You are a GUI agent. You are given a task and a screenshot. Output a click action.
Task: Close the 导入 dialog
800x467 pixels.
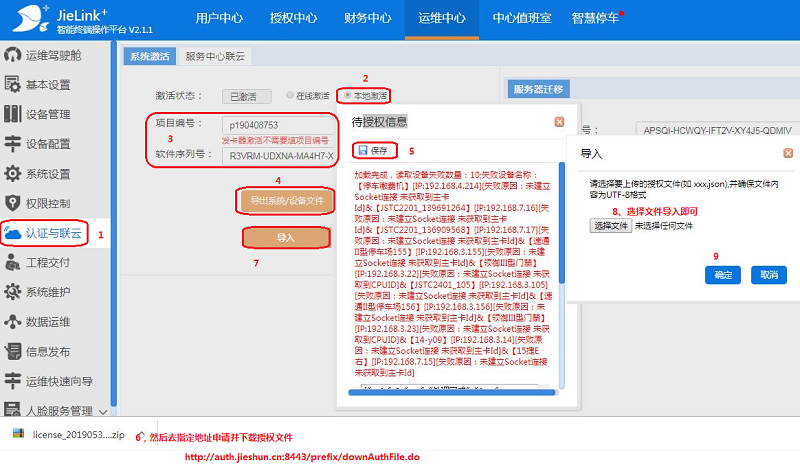coord(788,153)
